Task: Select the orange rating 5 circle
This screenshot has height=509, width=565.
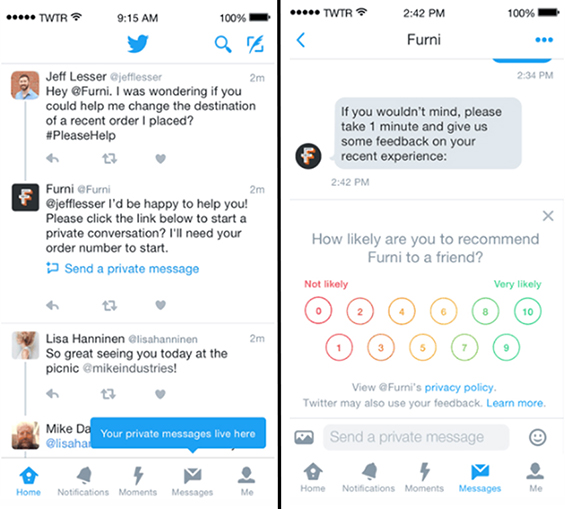Action: (423, 347)
